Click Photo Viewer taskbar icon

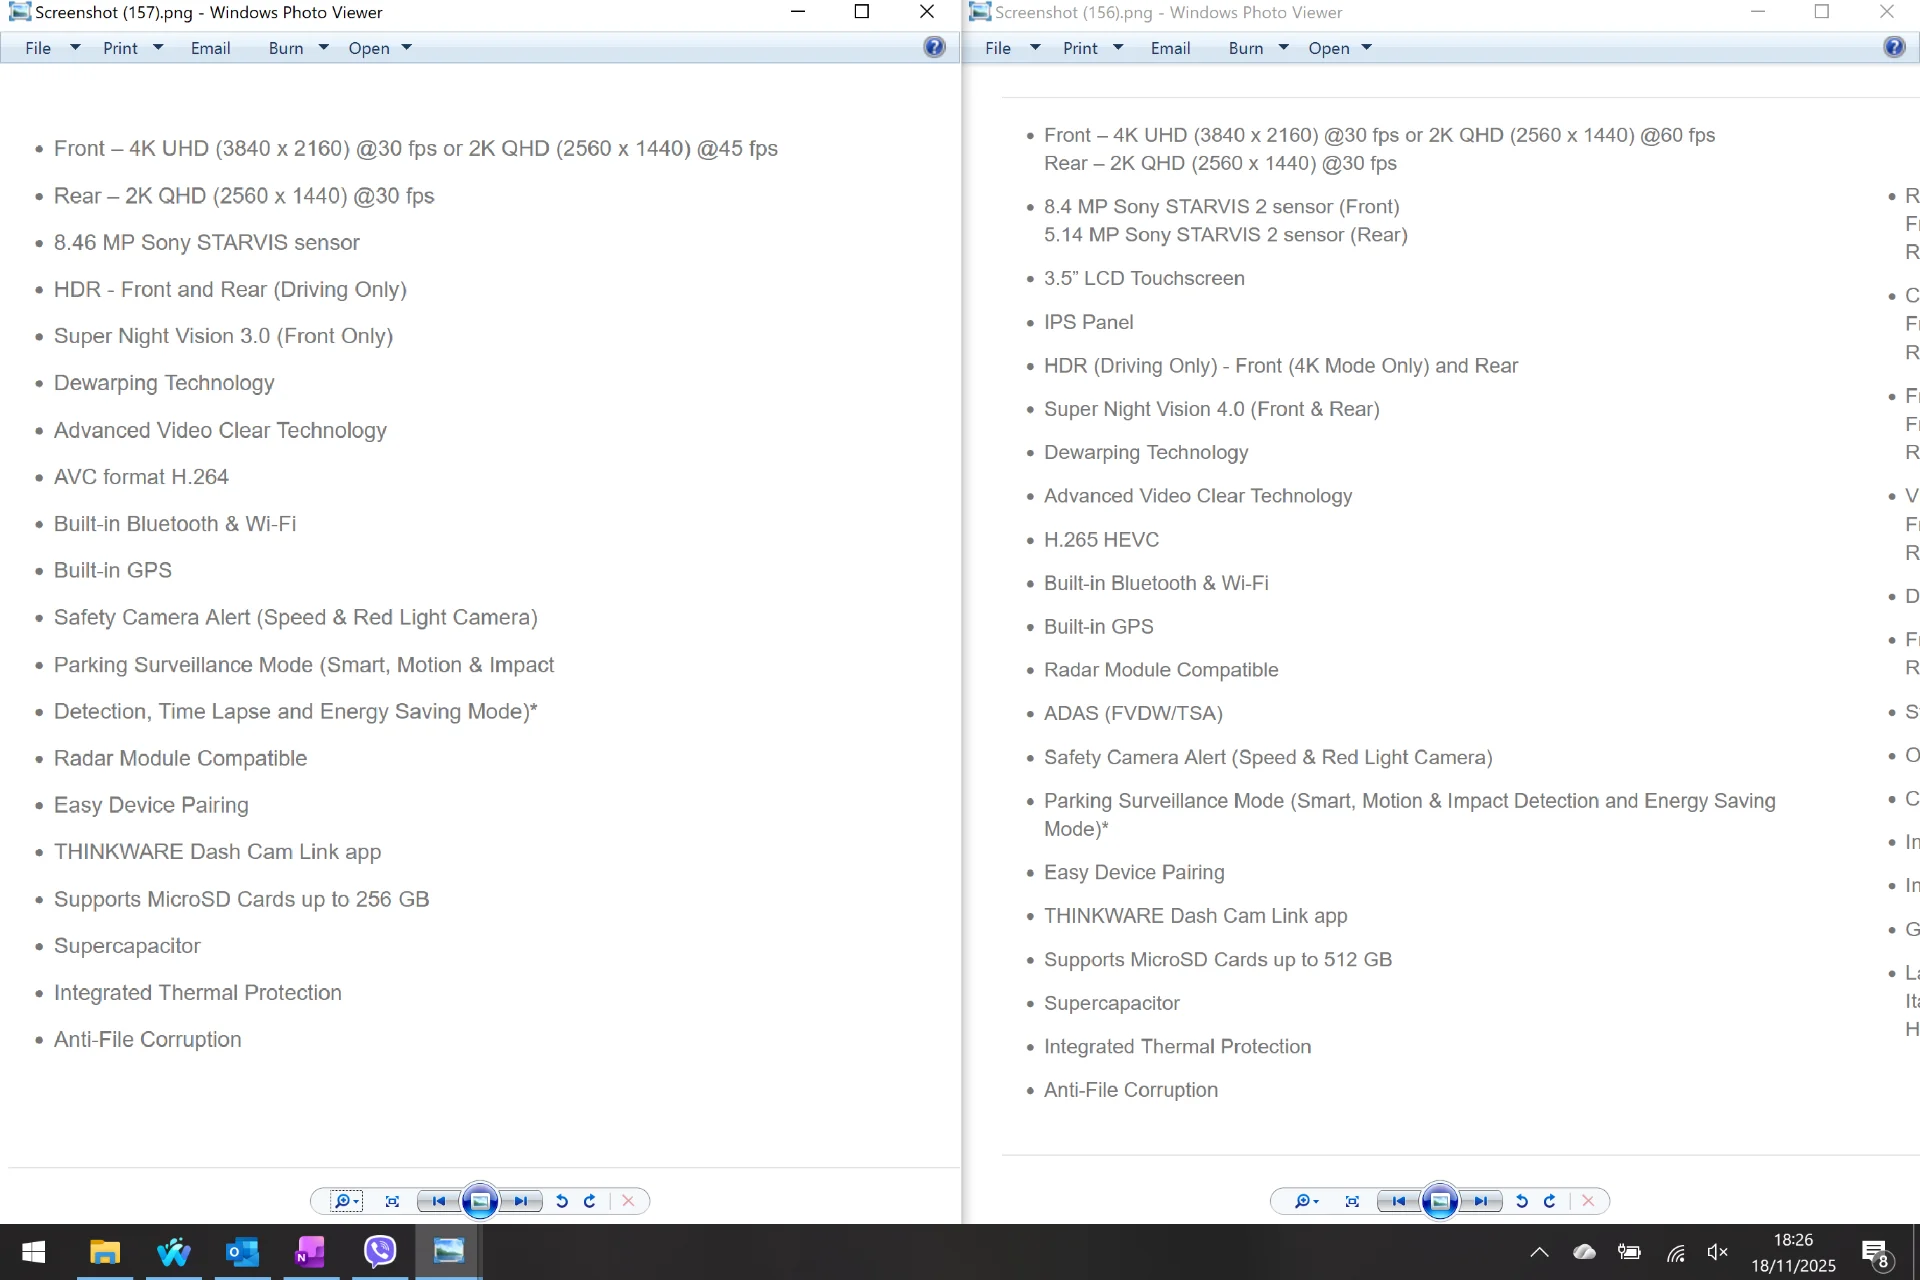pos(449,1252)
